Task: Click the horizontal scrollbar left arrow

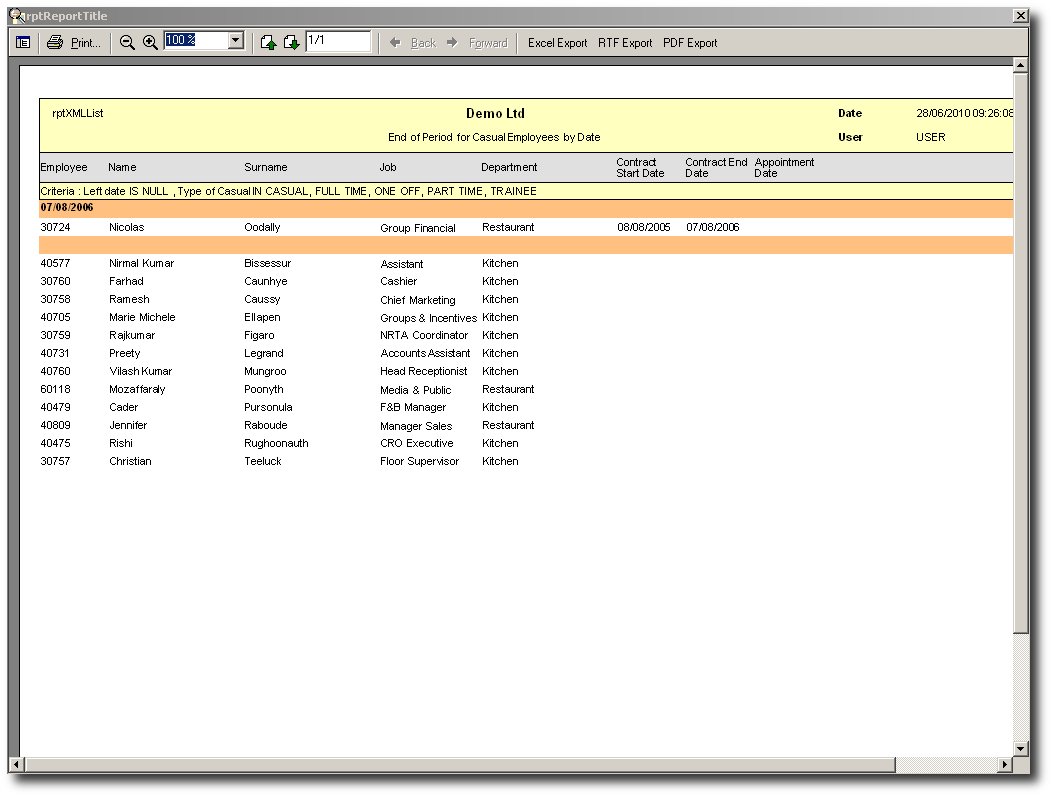Action: 16,765
